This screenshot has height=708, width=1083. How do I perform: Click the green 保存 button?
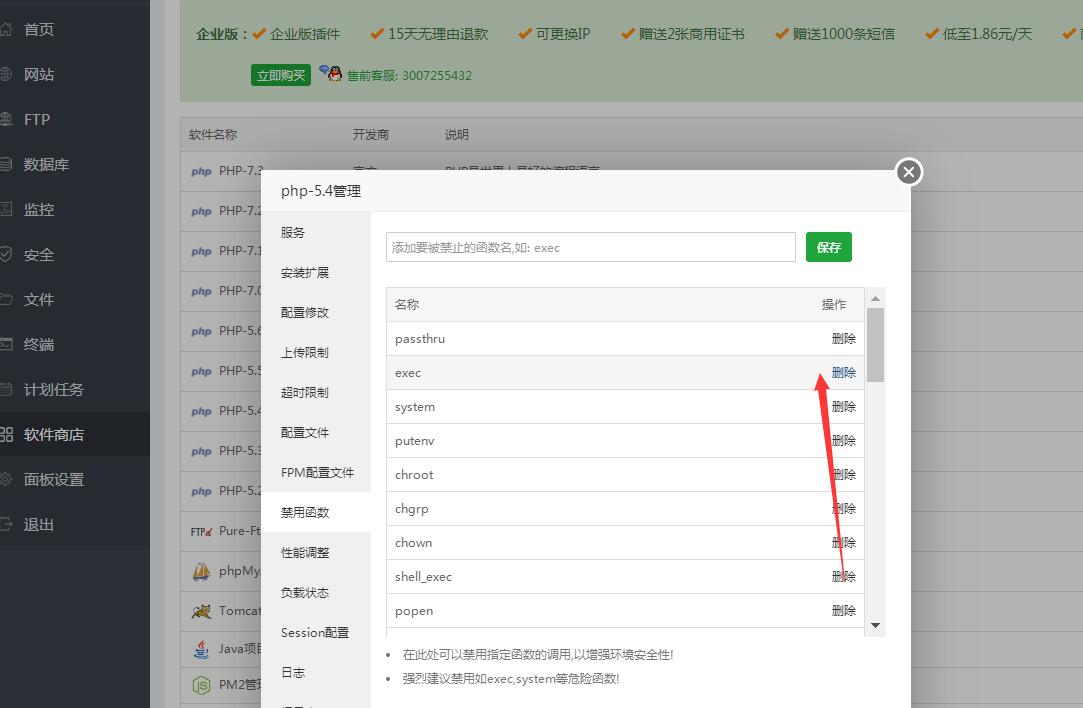(828, 247)
